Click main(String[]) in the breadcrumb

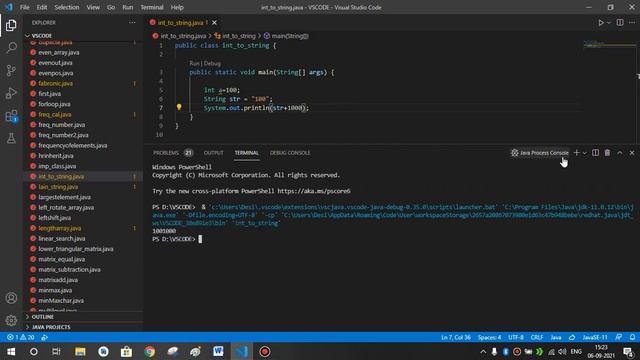[x=290, y=36]
